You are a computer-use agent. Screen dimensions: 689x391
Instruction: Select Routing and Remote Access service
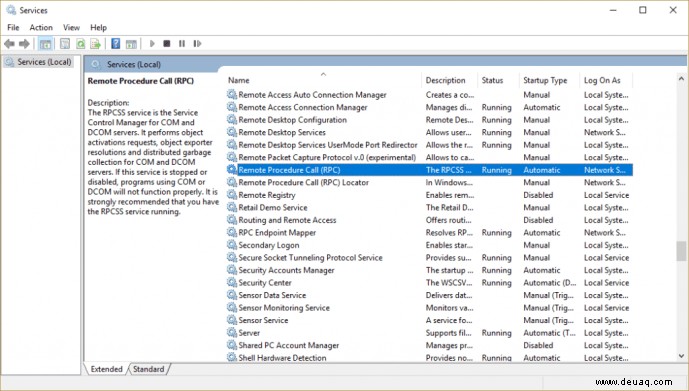(x=287, y=220)
